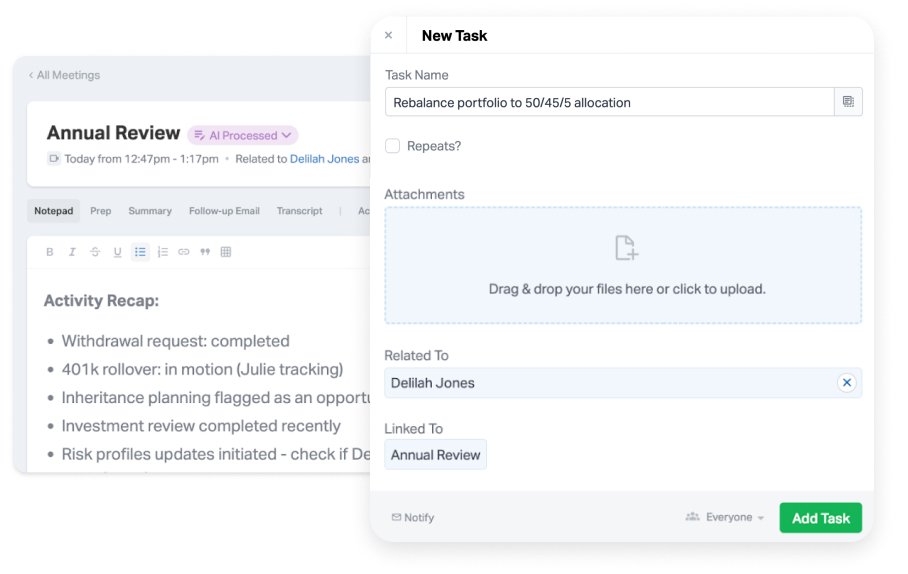Enable the Repeats? checkbox
This screenshot has width=908, height=574.
tap(393, 146)
